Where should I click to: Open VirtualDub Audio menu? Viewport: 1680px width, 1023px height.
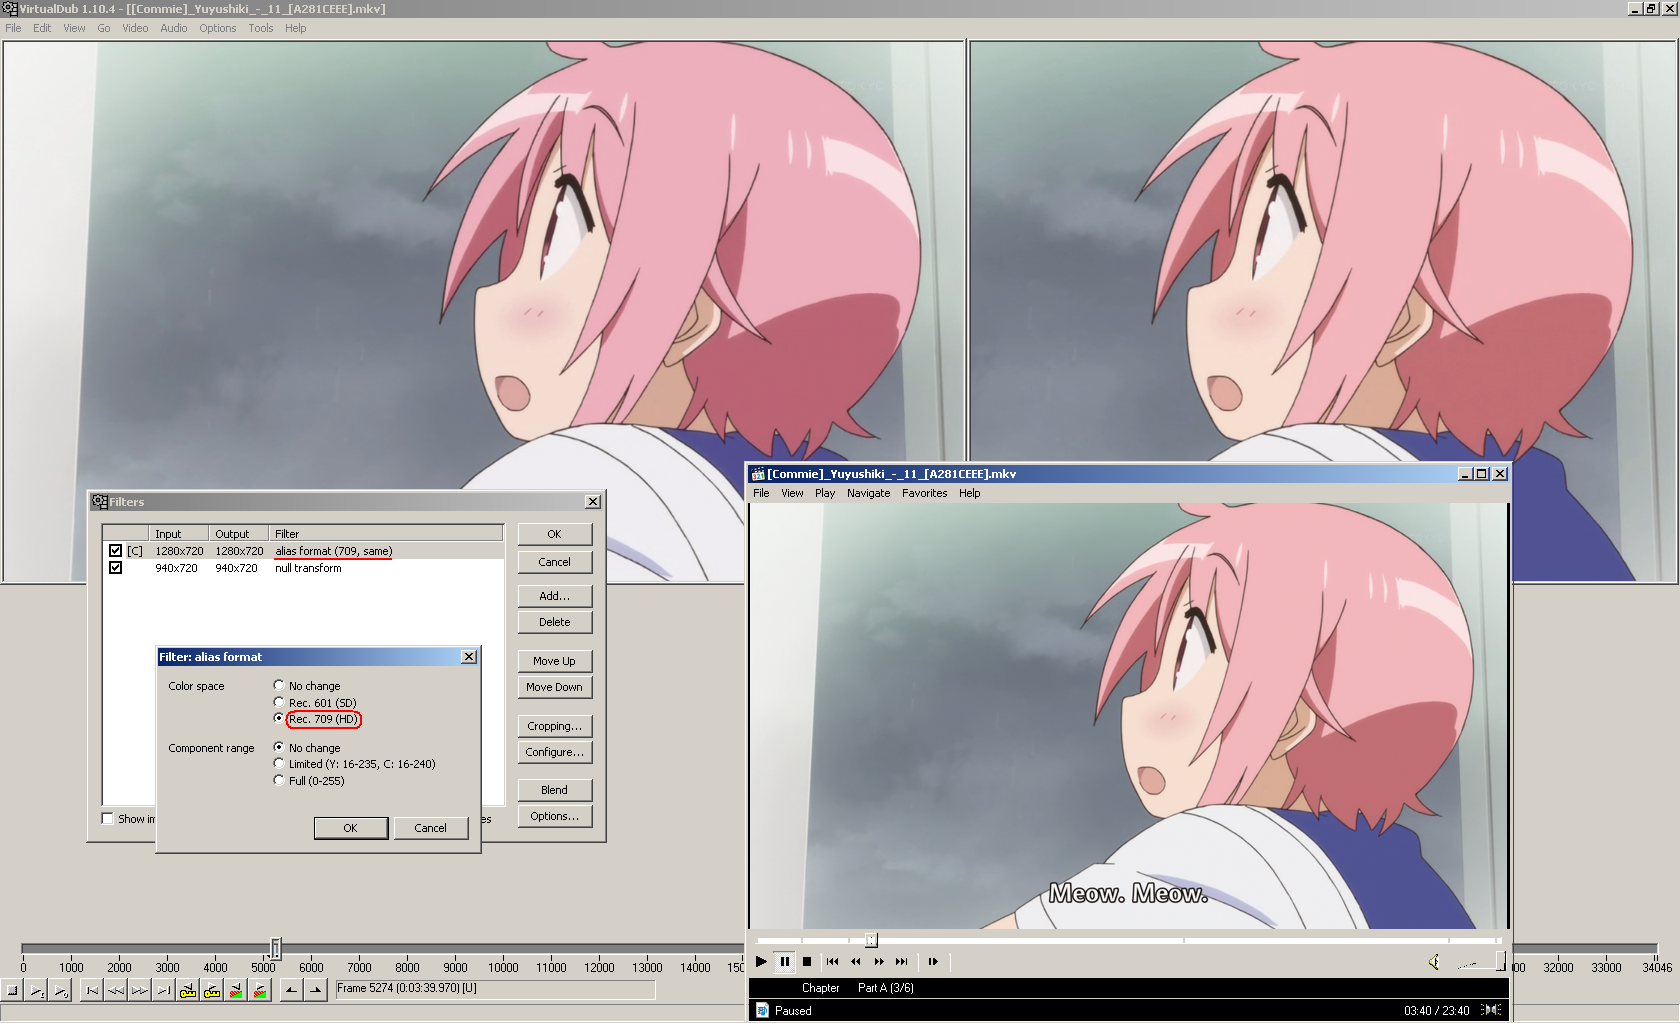click(174, 28)
